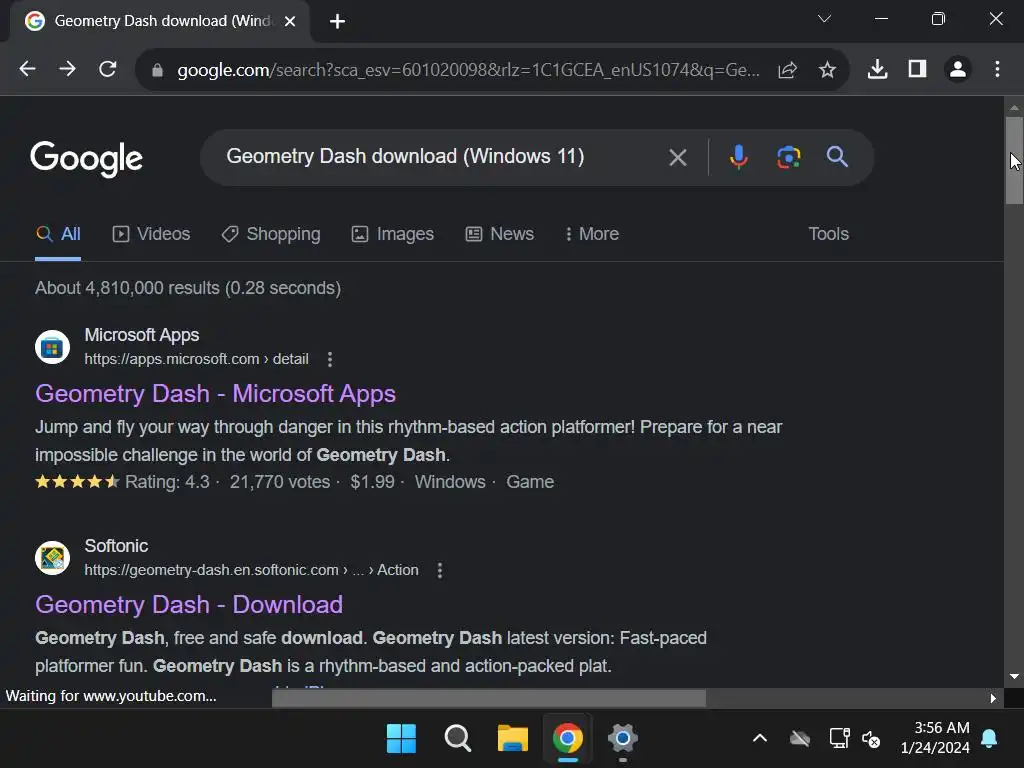This screenshot has height=768, width=1024.
Task: Click the scrollbar down arrow
Action: (x=1014, y=677)
